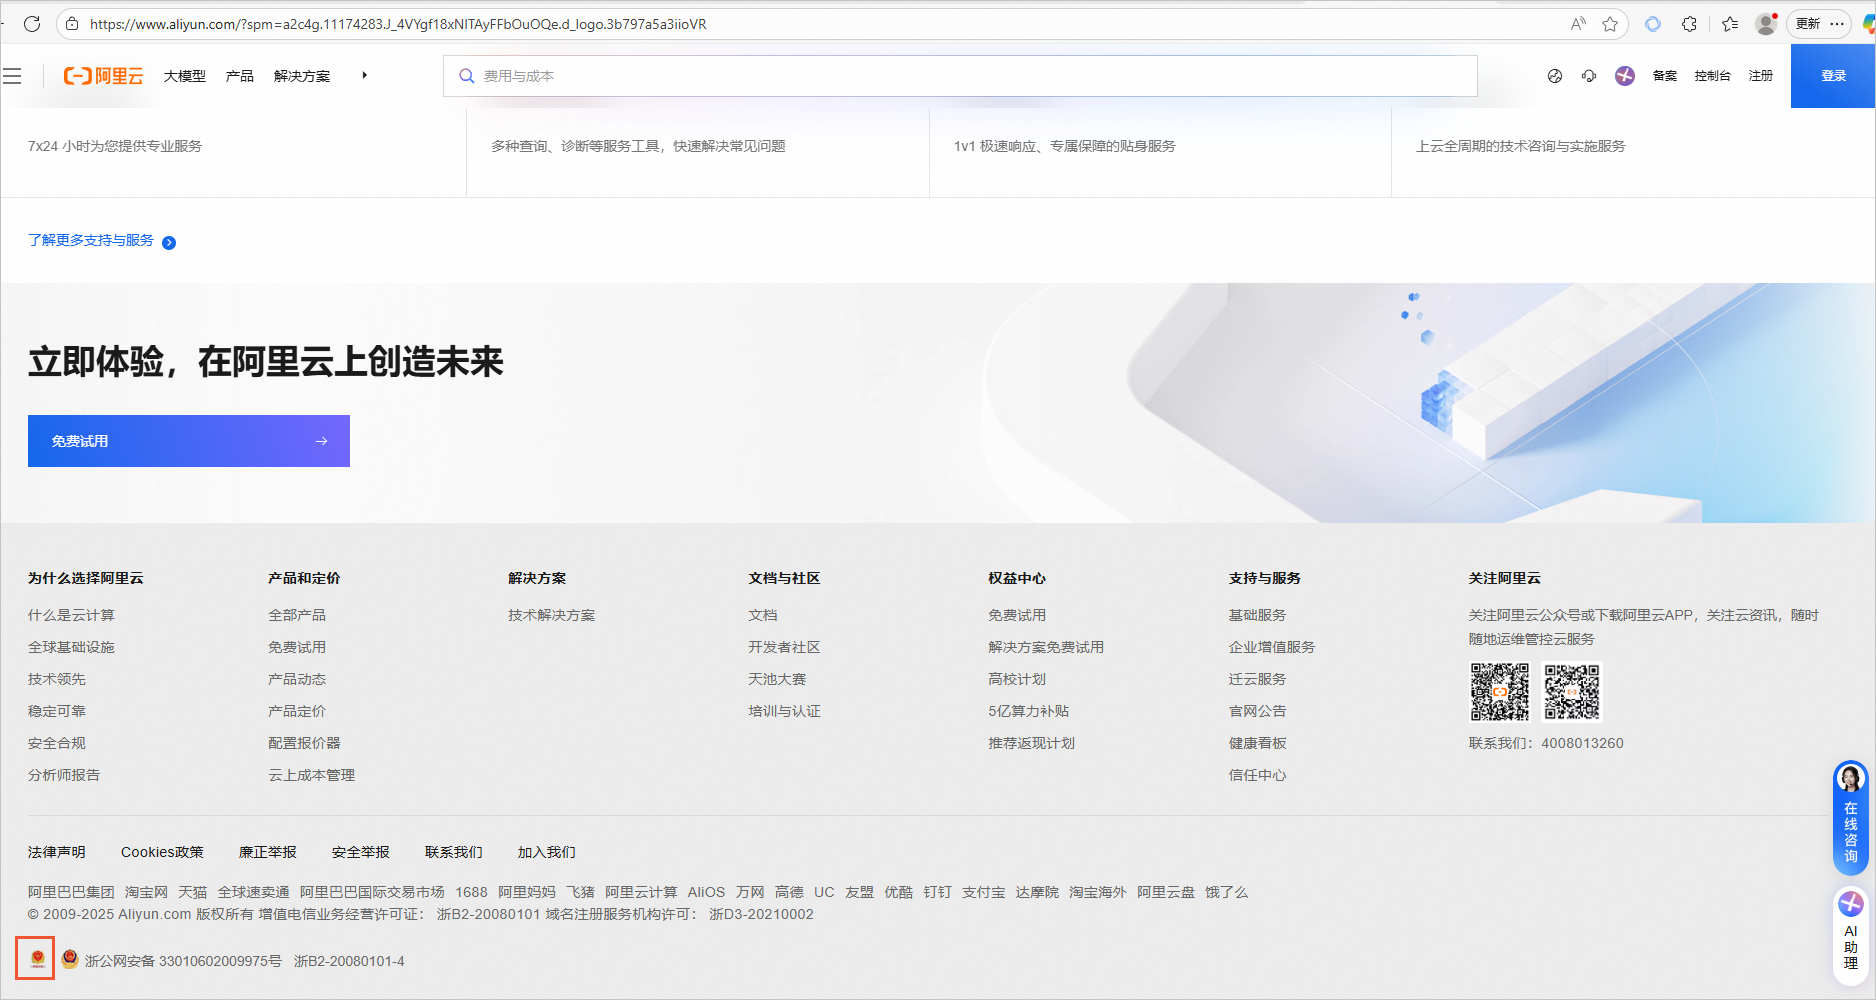Open 全球基础设施 footer link
Screen dimensions: 1876x1000
tap(71, 647)
